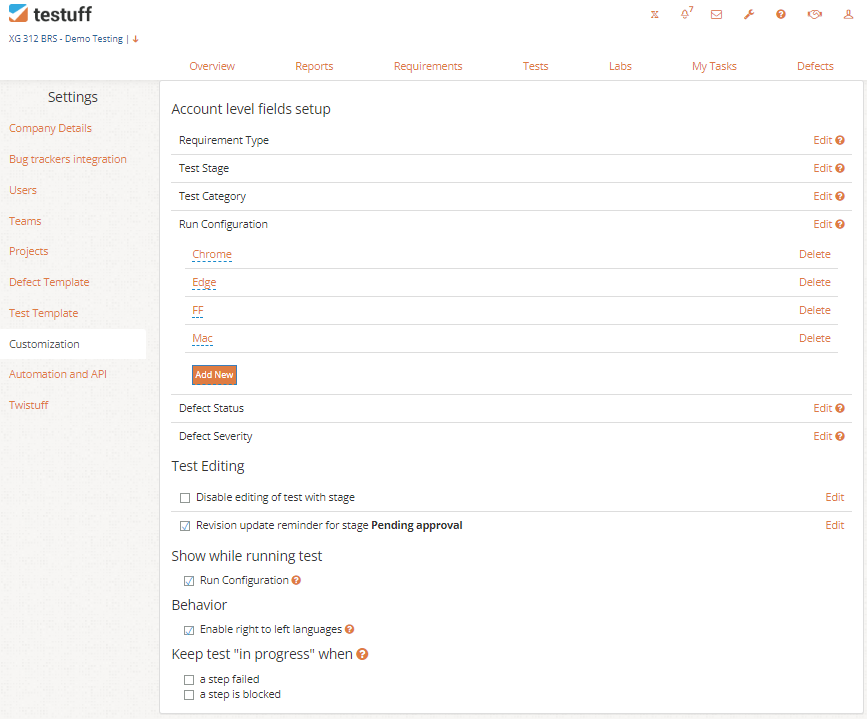The height and width of the screenshot is (719, 867).
Task: Click Chrome configuration name
Action: 212,254
